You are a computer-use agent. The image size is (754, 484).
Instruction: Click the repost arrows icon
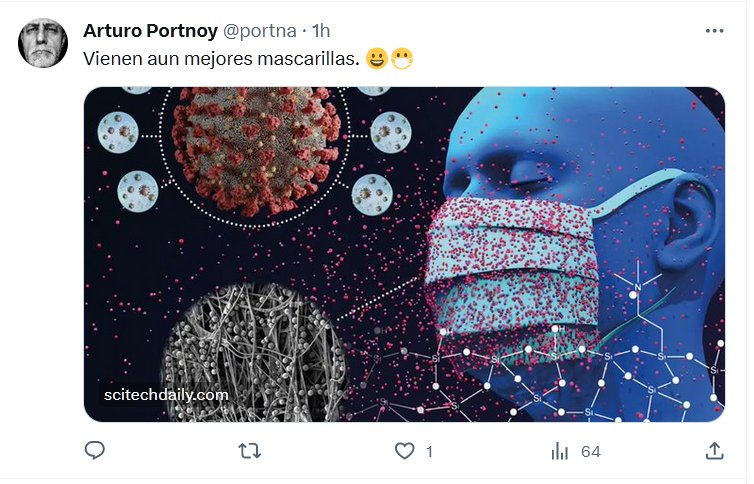(249, 452)
